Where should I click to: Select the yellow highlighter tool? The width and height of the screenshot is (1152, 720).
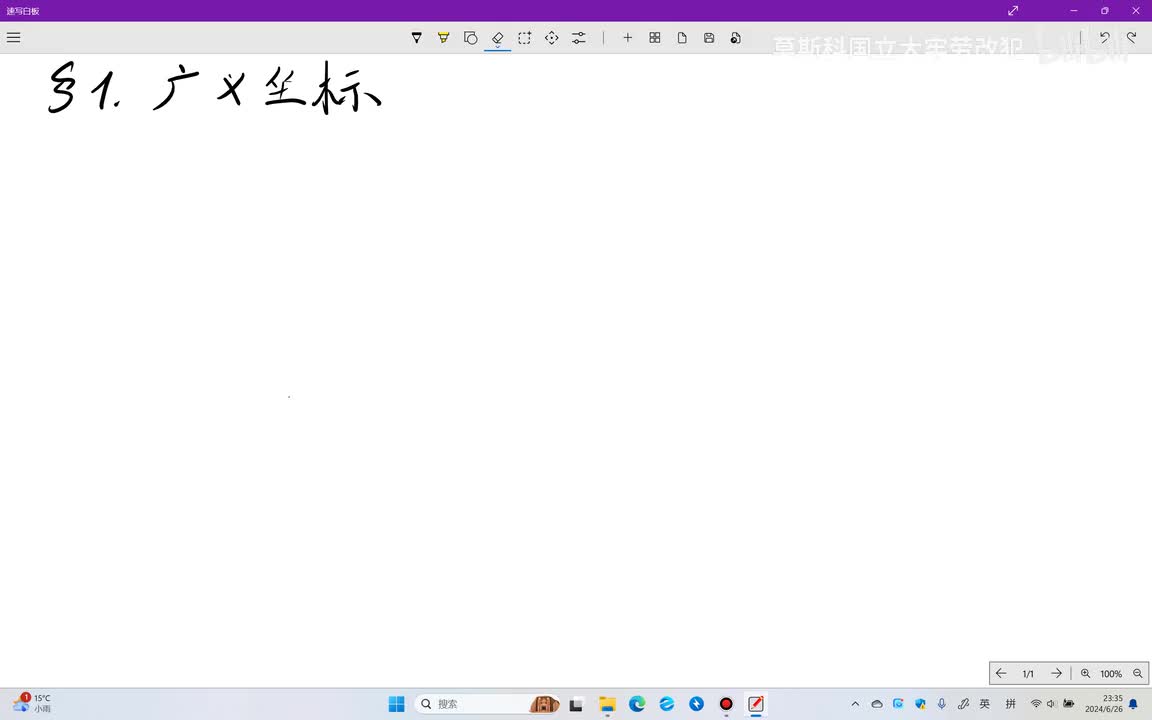(444, 37)
